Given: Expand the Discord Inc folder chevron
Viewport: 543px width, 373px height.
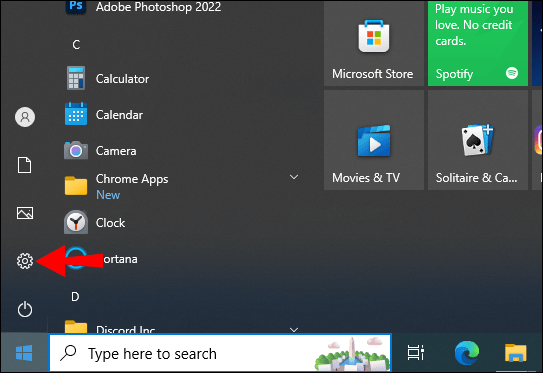Looking at the screenshot, I should pyautogui.click(x=294, y=329).
